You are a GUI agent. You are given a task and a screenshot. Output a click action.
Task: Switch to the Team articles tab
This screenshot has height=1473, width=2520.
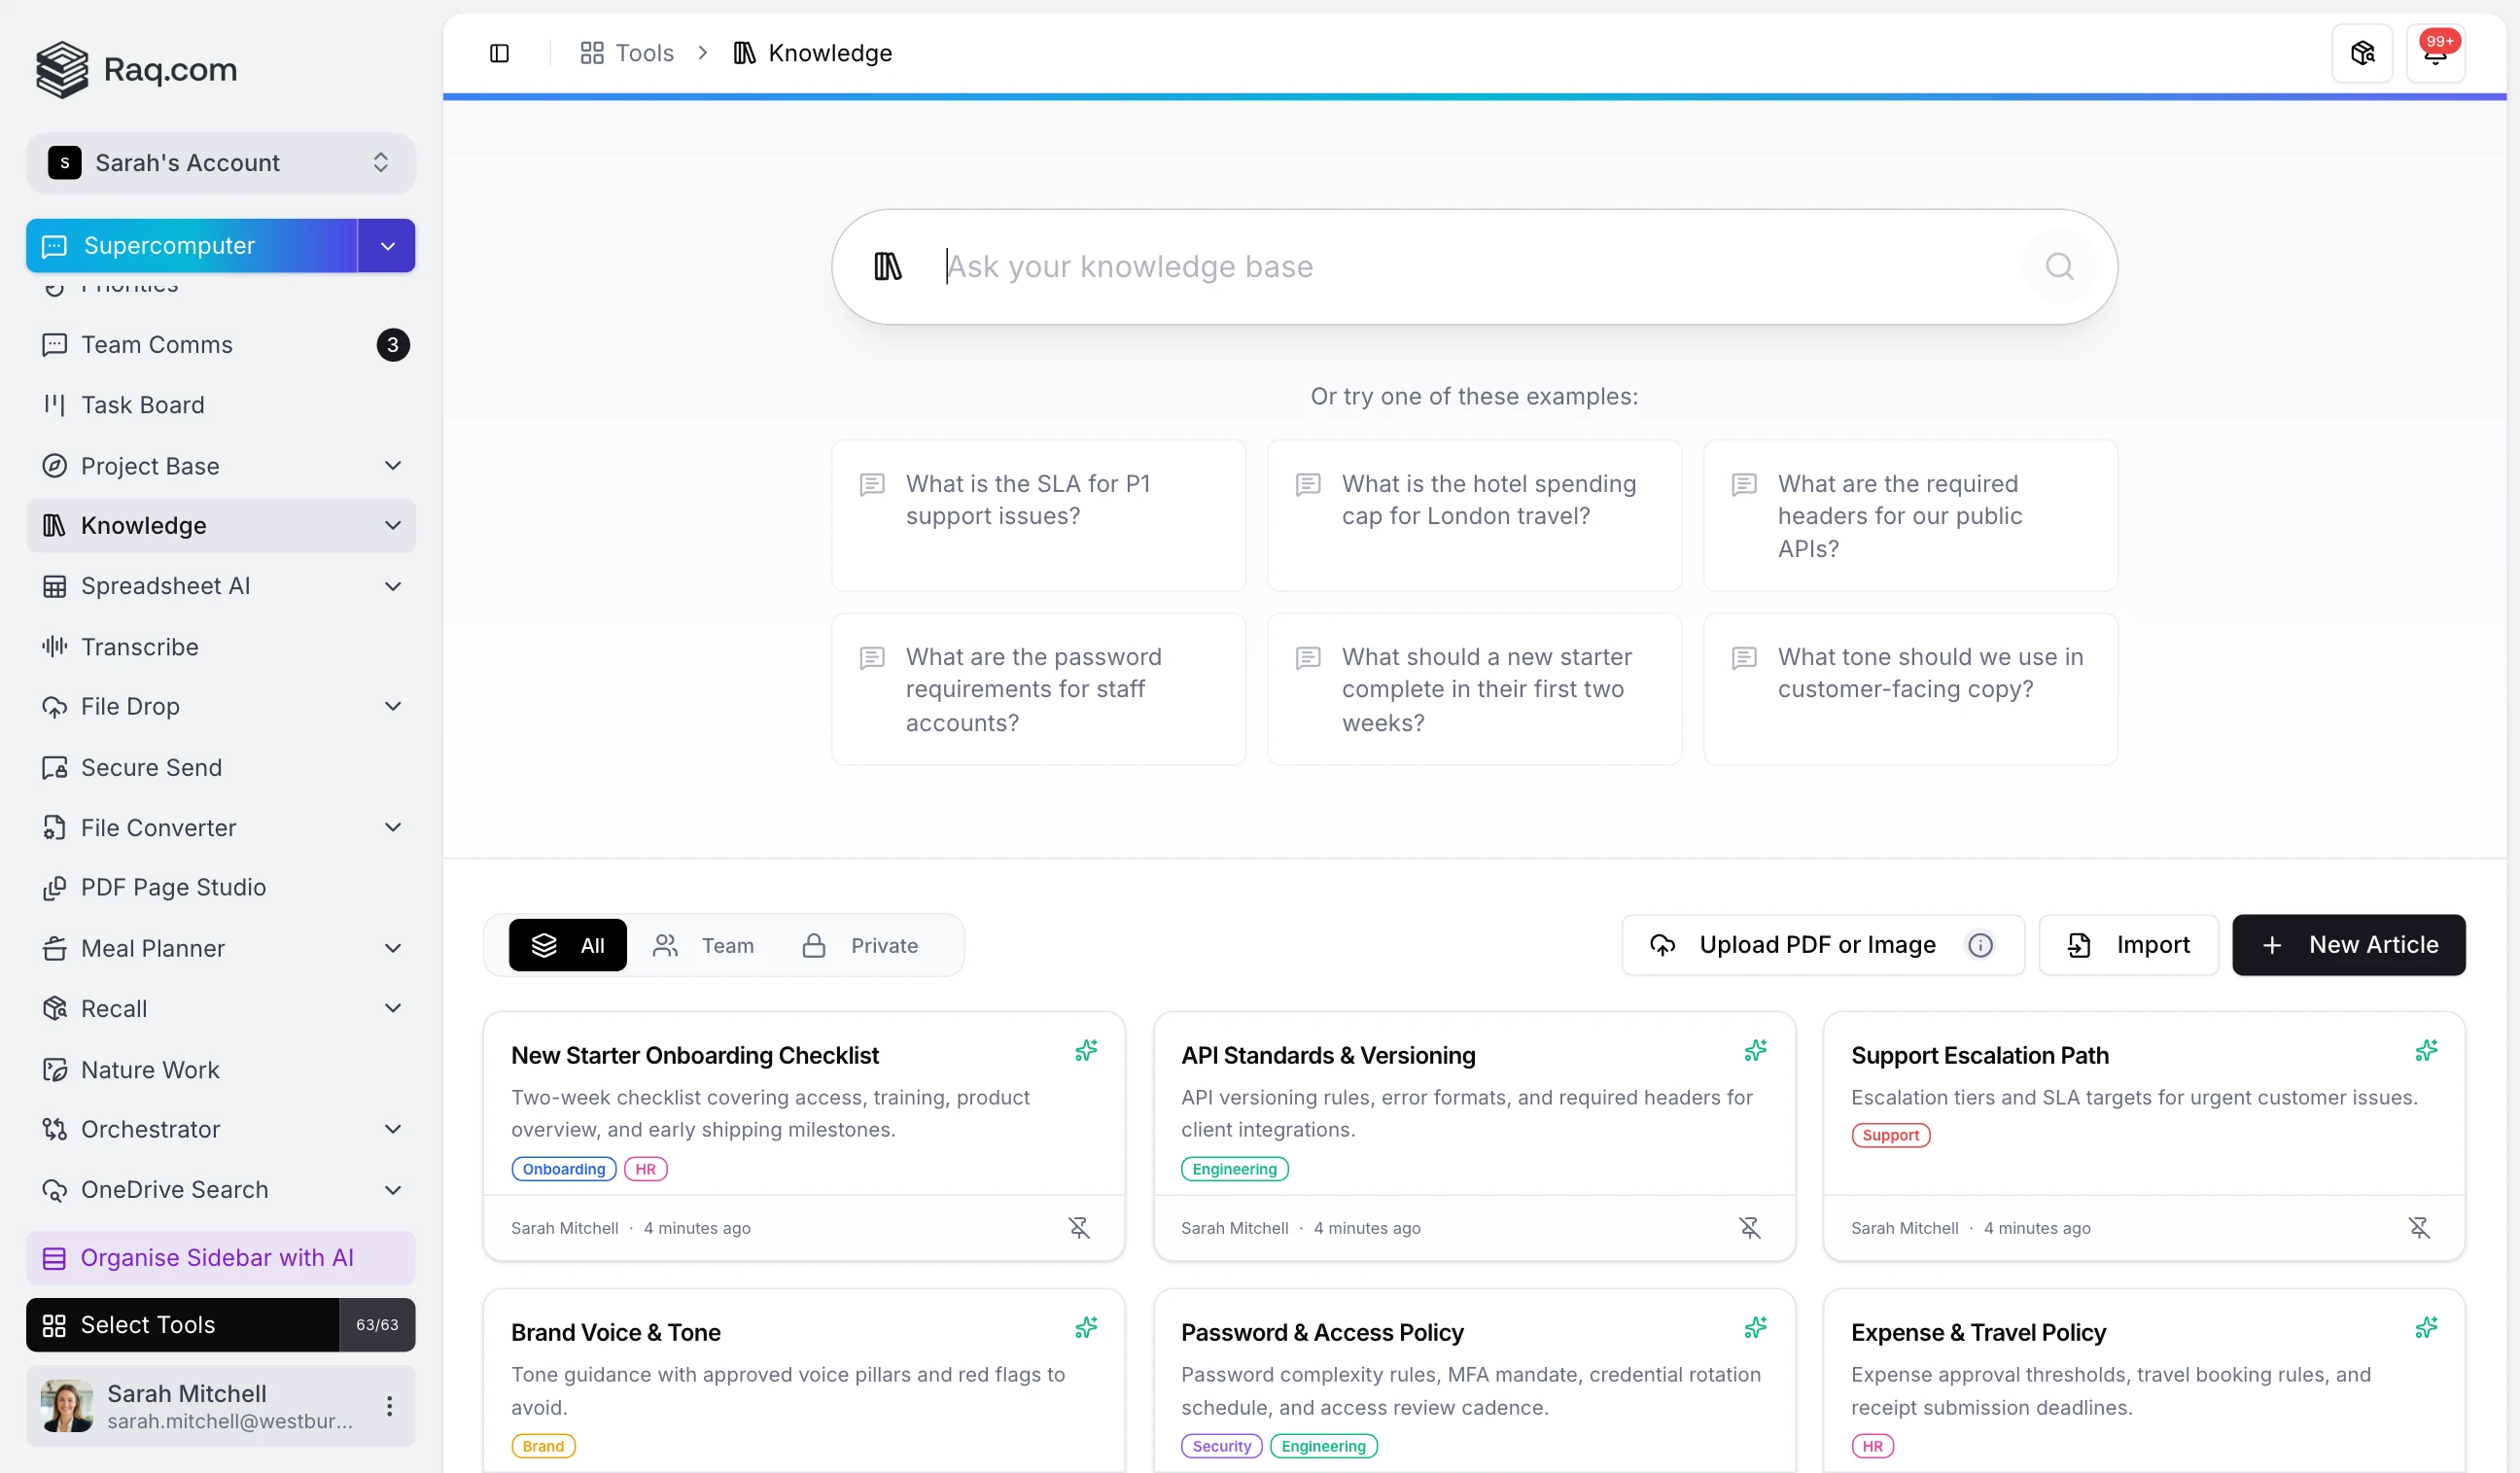pyautogui.click(x=704, y=945)
